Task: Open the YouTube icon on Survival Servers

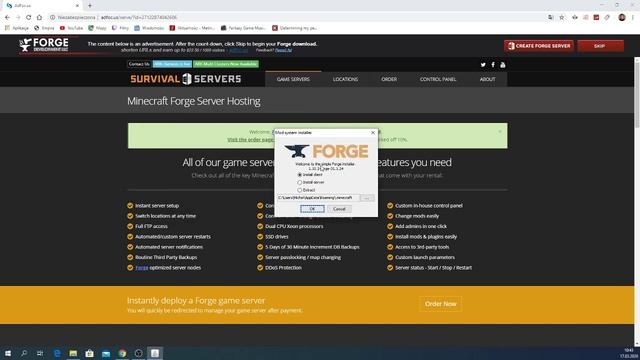Action: tap(502, 65)
